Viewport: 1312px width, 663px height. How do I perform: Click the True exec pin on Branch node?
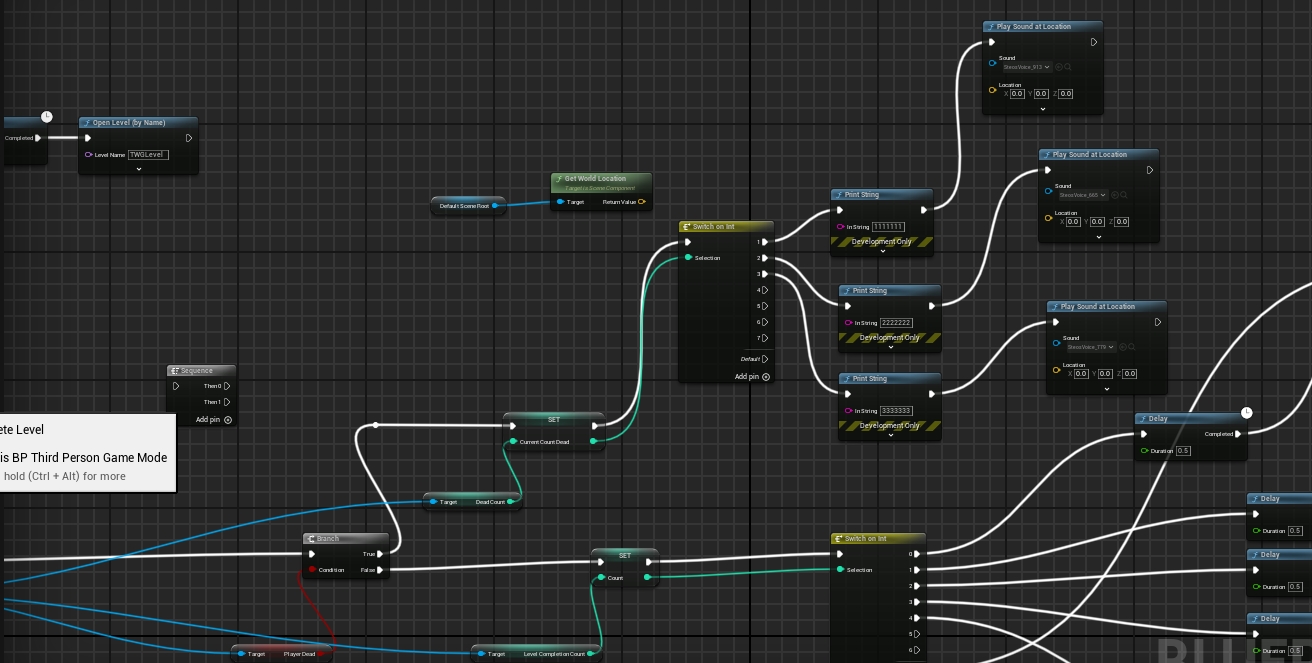coord(381,554)
